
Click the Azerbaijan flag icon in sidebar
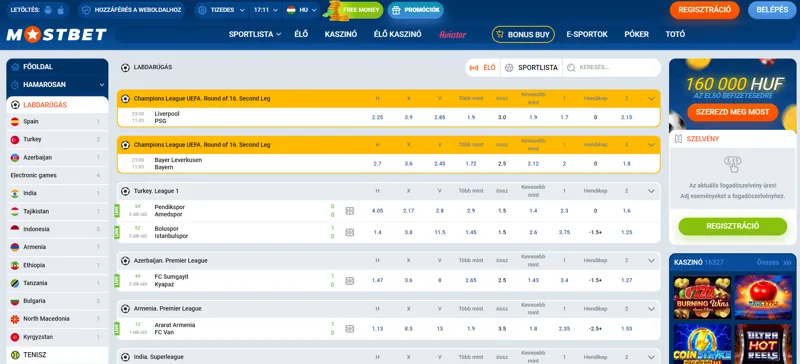point(15,158)
